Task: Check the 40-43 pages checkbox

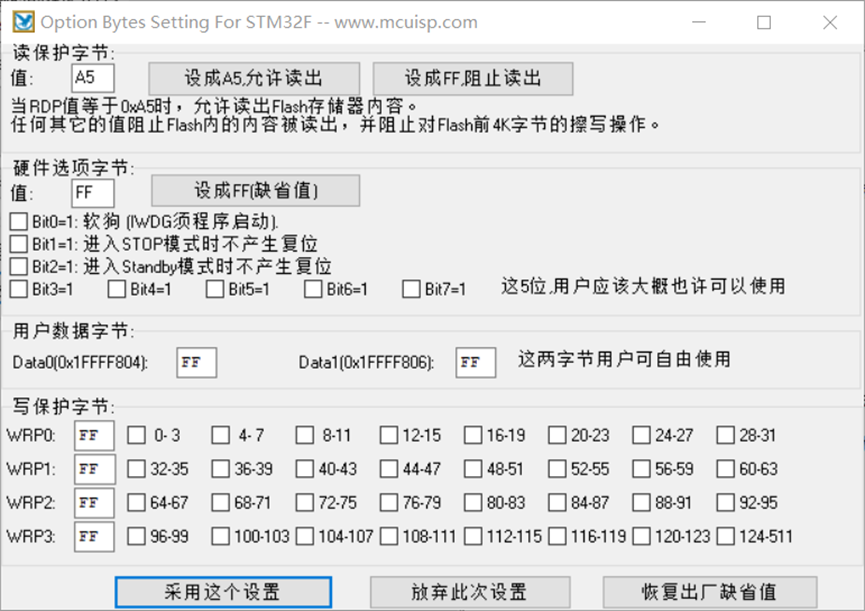Action: (x=305, y=469)
